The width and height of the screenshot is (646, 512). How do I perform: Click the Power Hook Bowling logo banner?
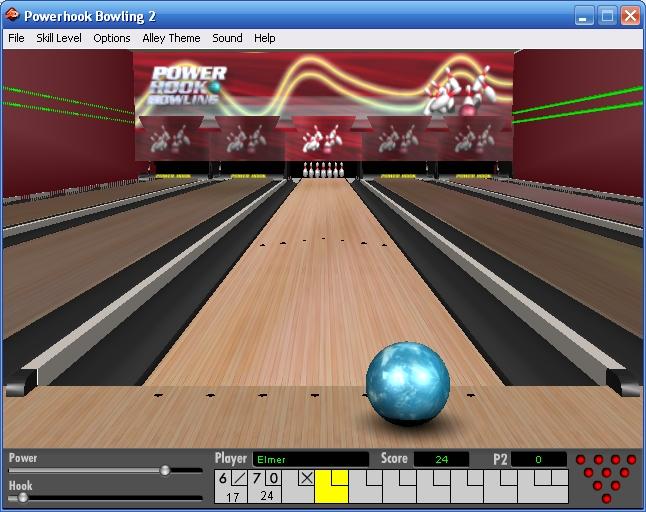click(x=188, y=86)
